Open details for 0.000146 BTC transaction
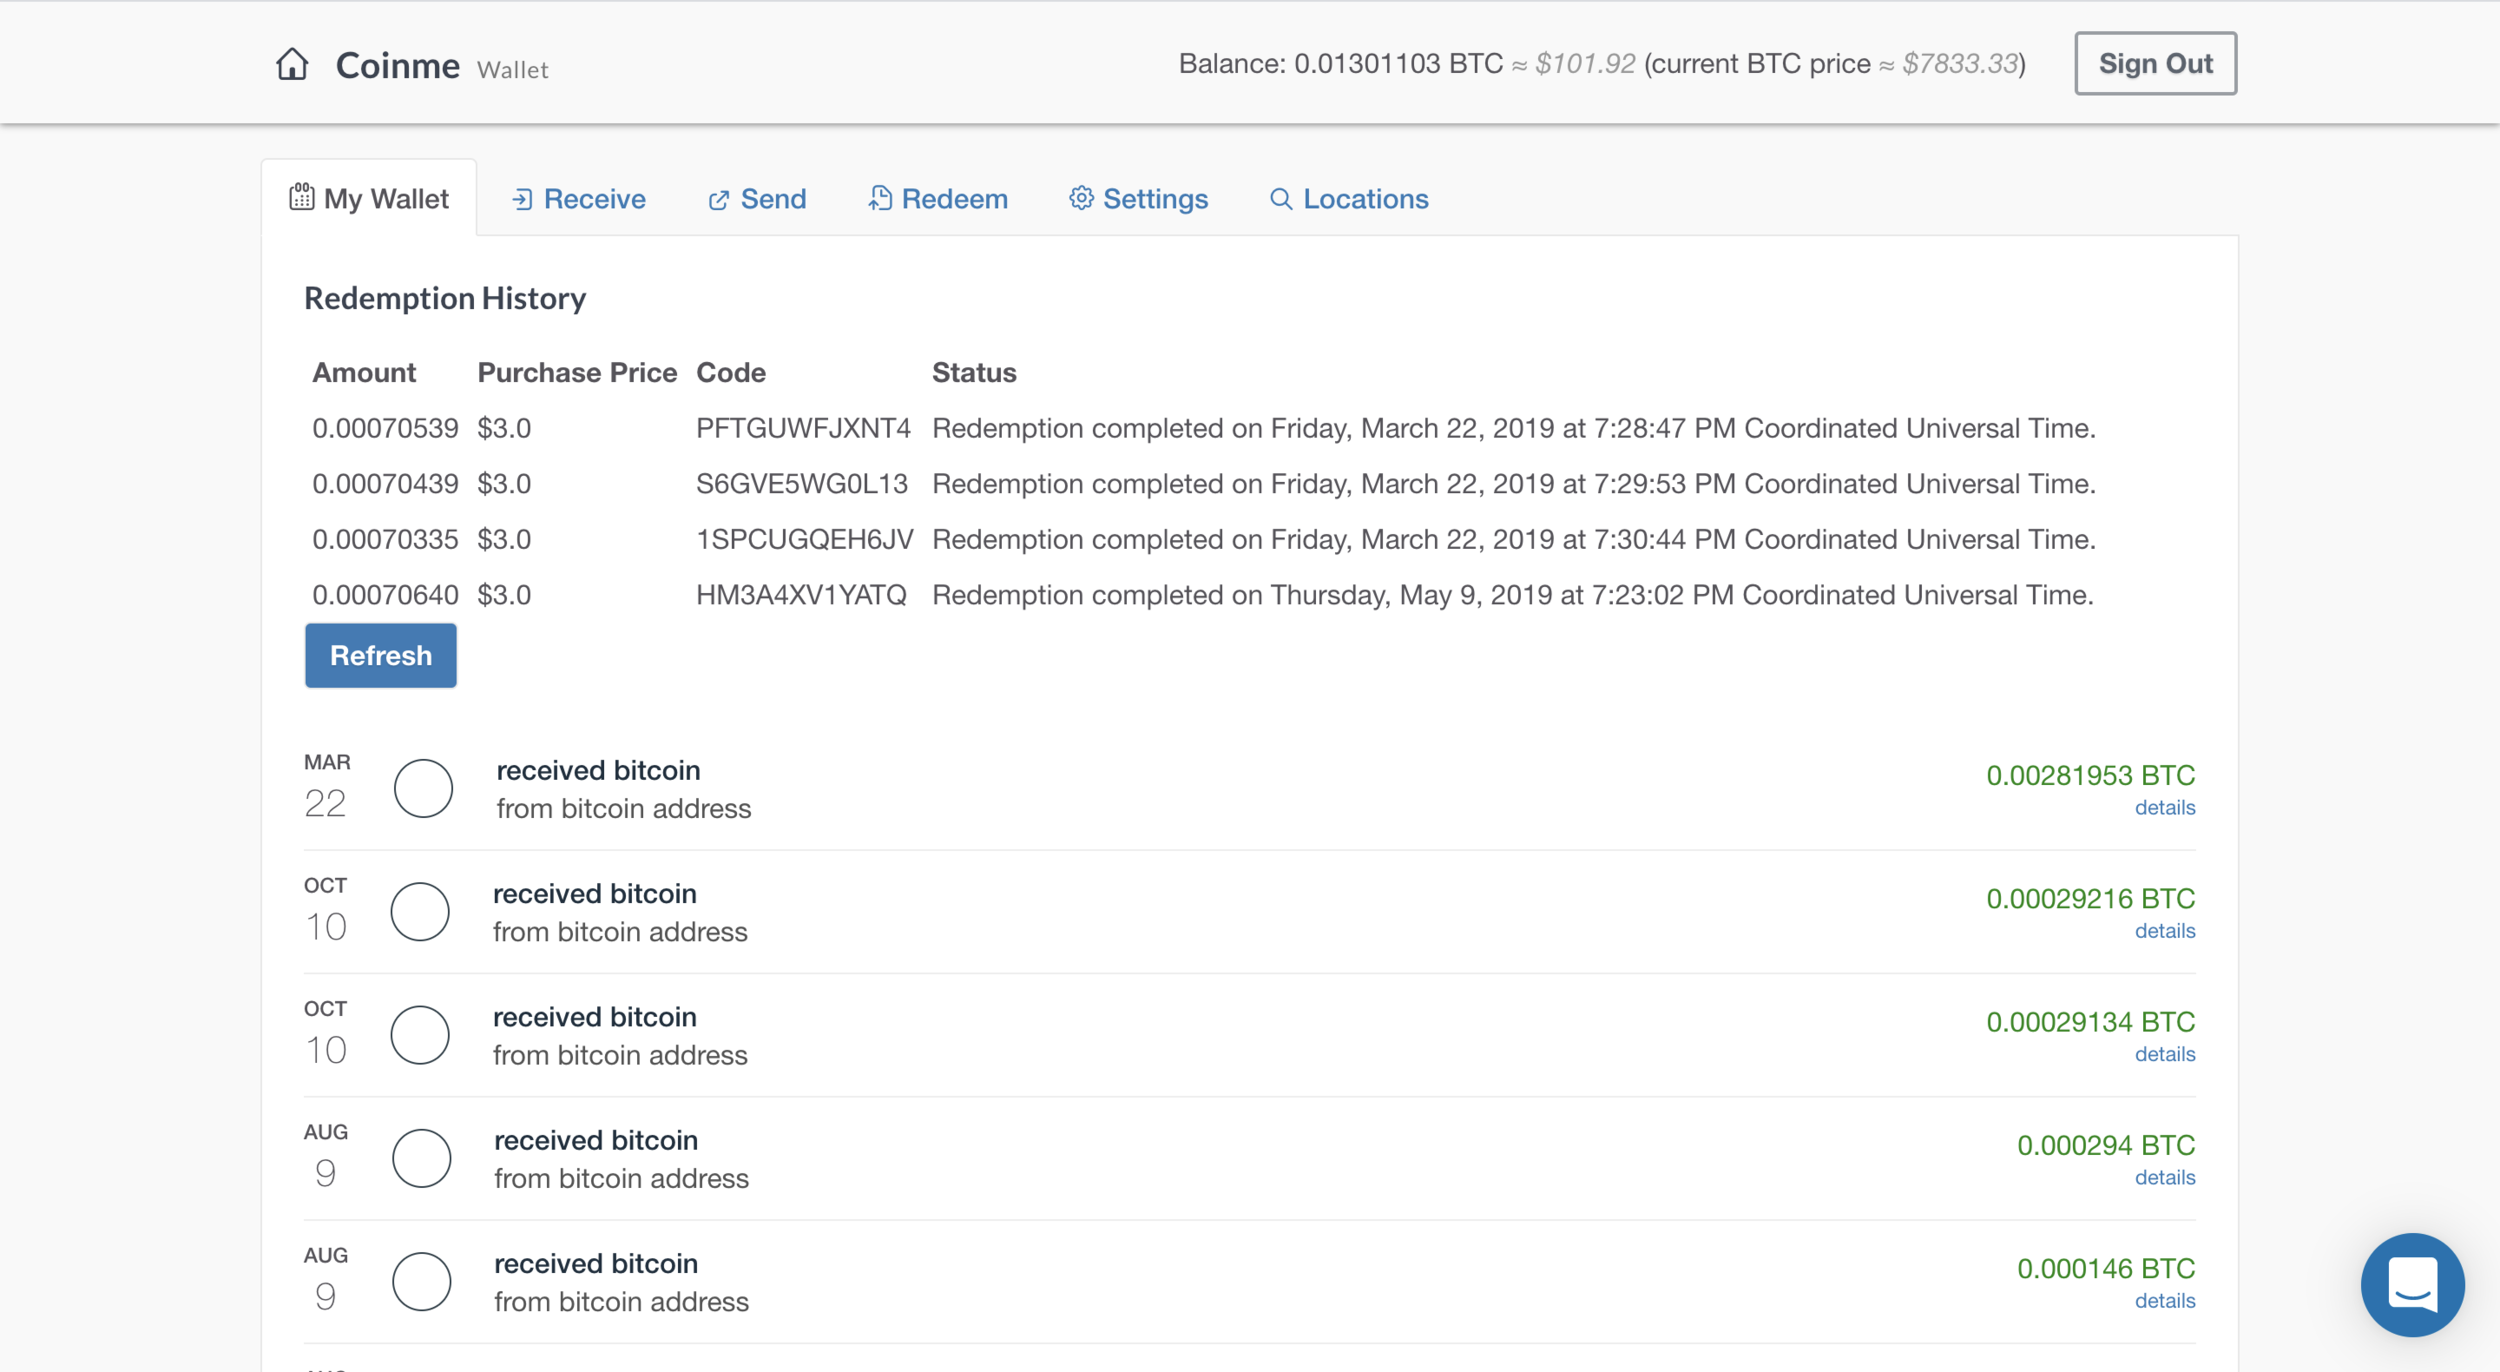 click(2164, 1300)
